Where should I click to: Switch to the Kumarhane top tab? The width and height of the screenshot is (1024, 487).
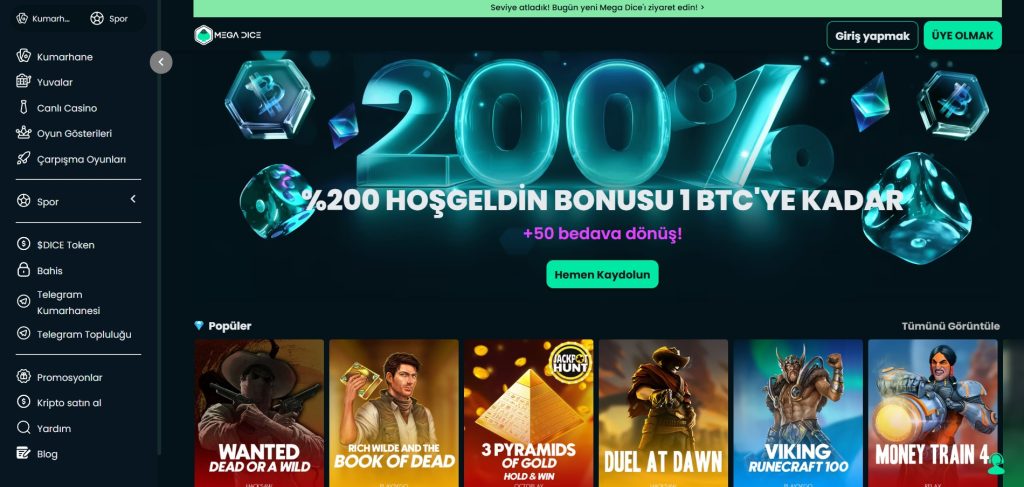[x=43, y=18]
